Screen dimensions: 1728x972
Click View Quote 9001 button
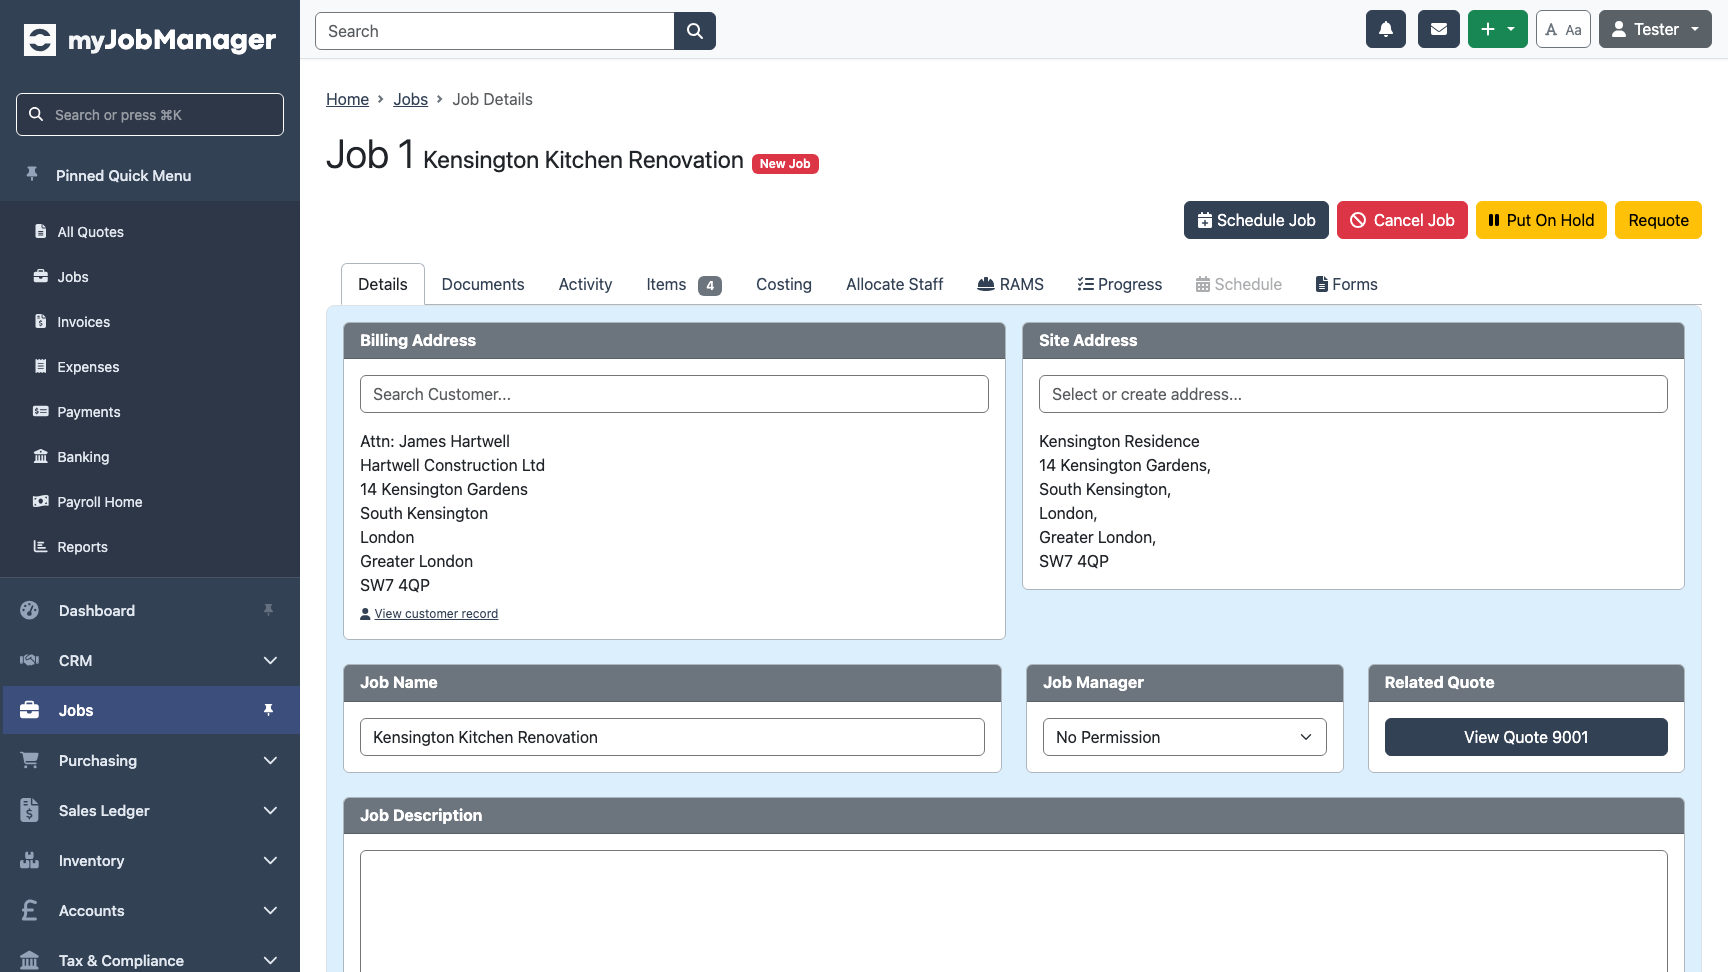(x=1526, y=737)
